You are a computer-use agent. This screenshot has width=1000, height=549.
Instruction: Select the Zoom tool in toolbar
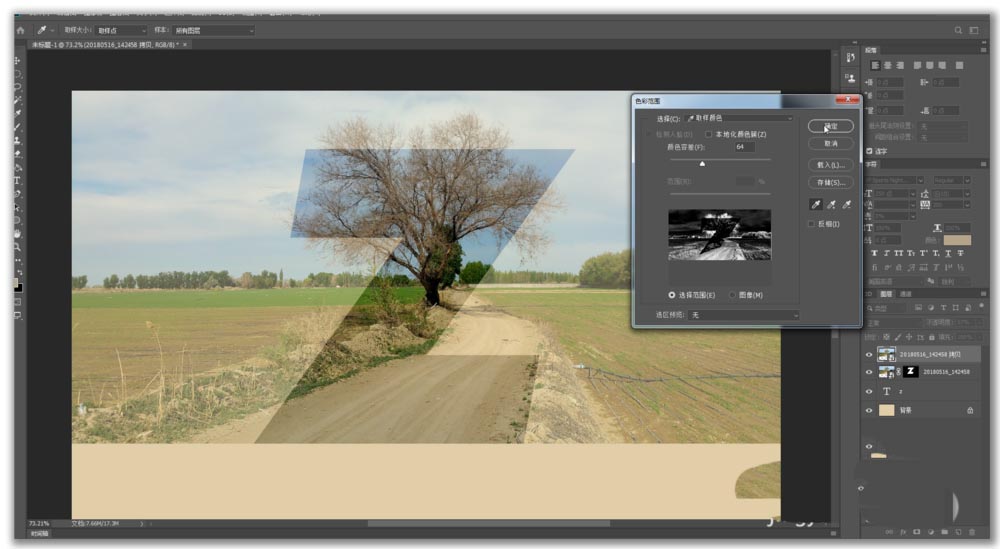(17, 247)
